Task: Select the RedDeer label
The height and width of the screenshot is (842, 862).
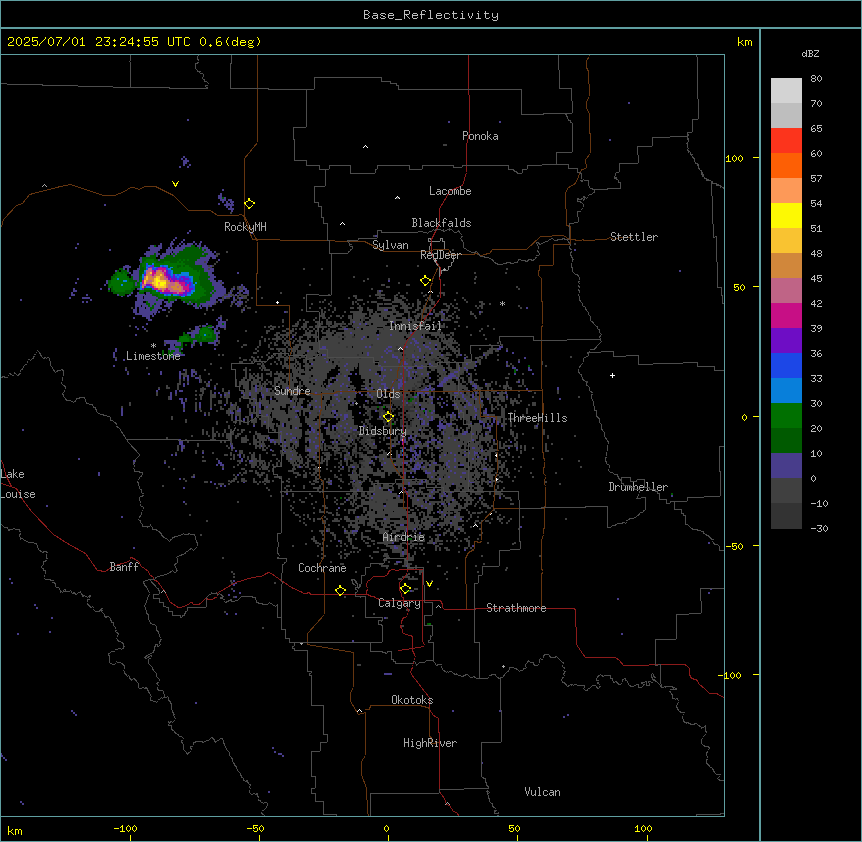Action: point(440,255)
